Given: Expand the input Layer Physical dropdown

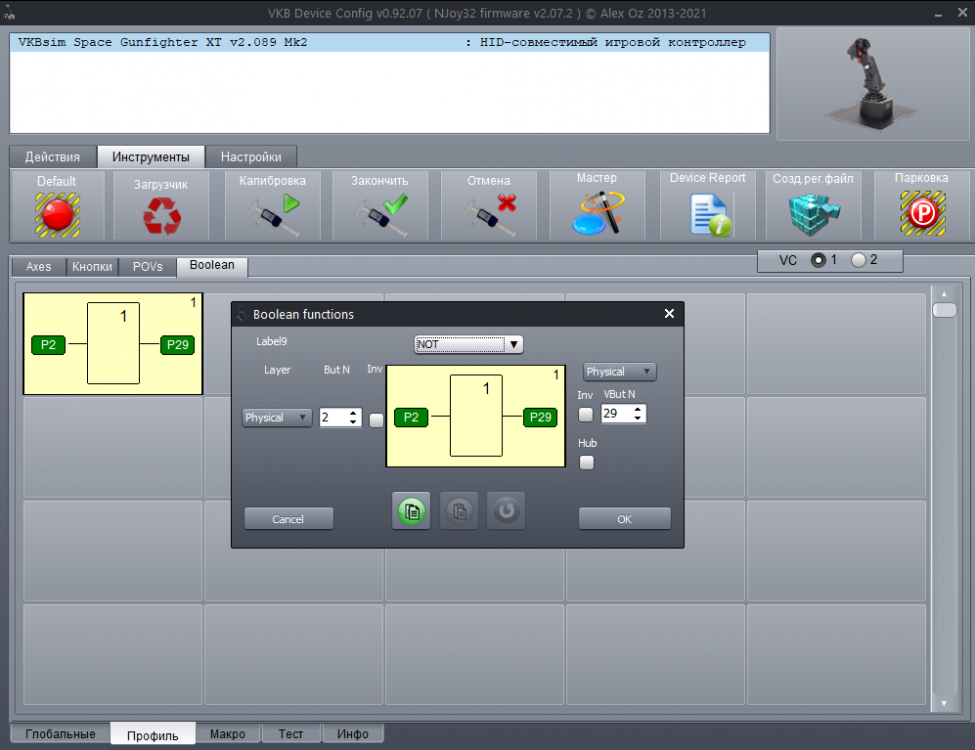Looking at the screenshot, I should click(277, 417).
